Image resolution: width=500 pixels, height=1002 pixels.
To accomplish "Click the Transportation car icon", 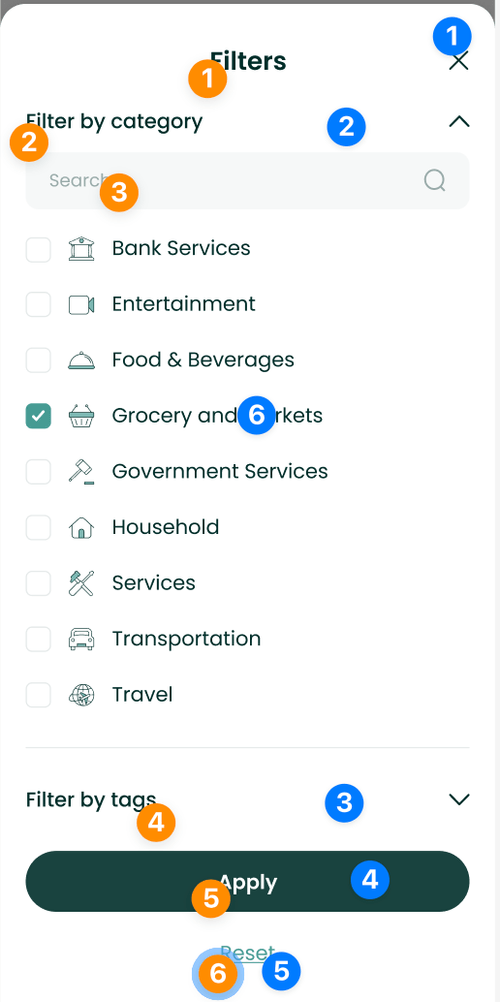I will (81, 639).
